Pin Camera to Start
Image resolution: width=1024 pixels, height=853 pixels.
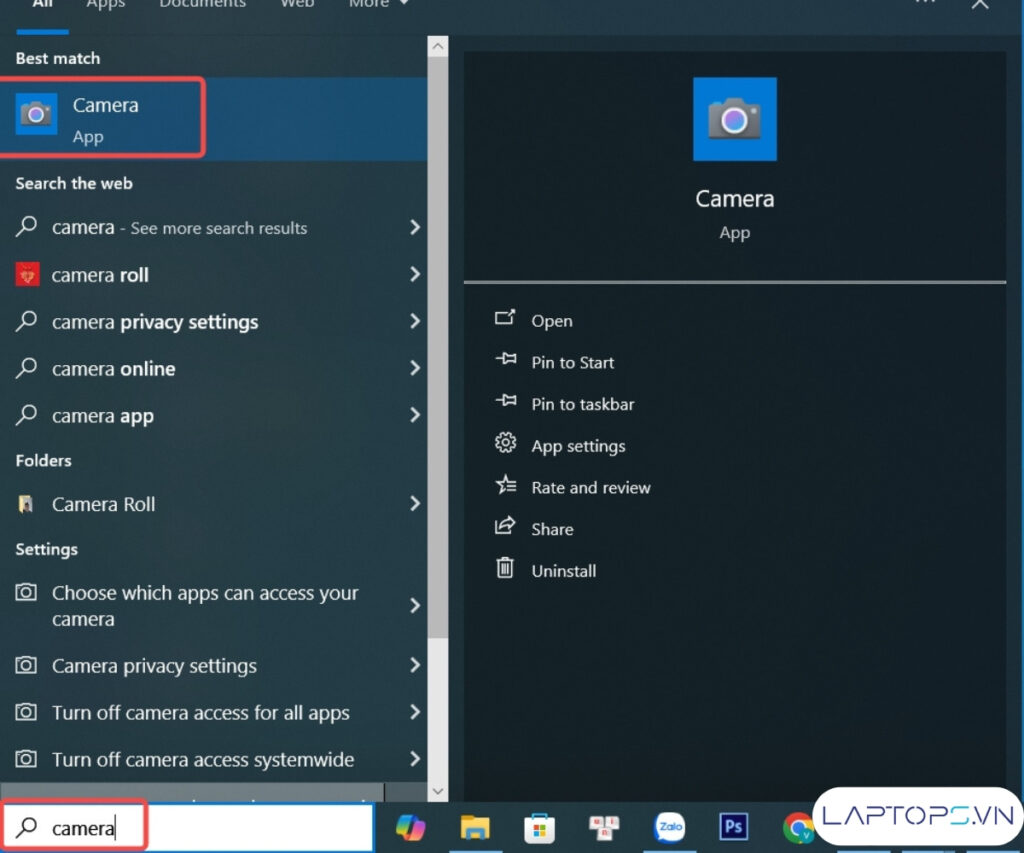point(571,362)
